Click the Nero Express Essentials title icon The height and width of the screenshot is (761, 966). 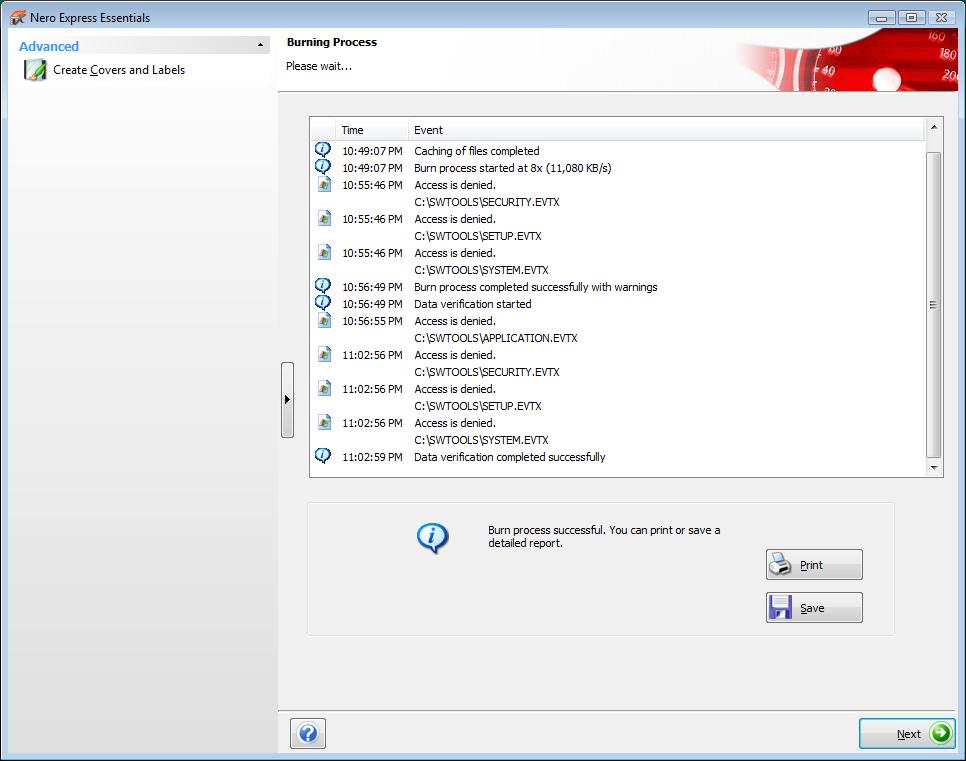[17, 17]
